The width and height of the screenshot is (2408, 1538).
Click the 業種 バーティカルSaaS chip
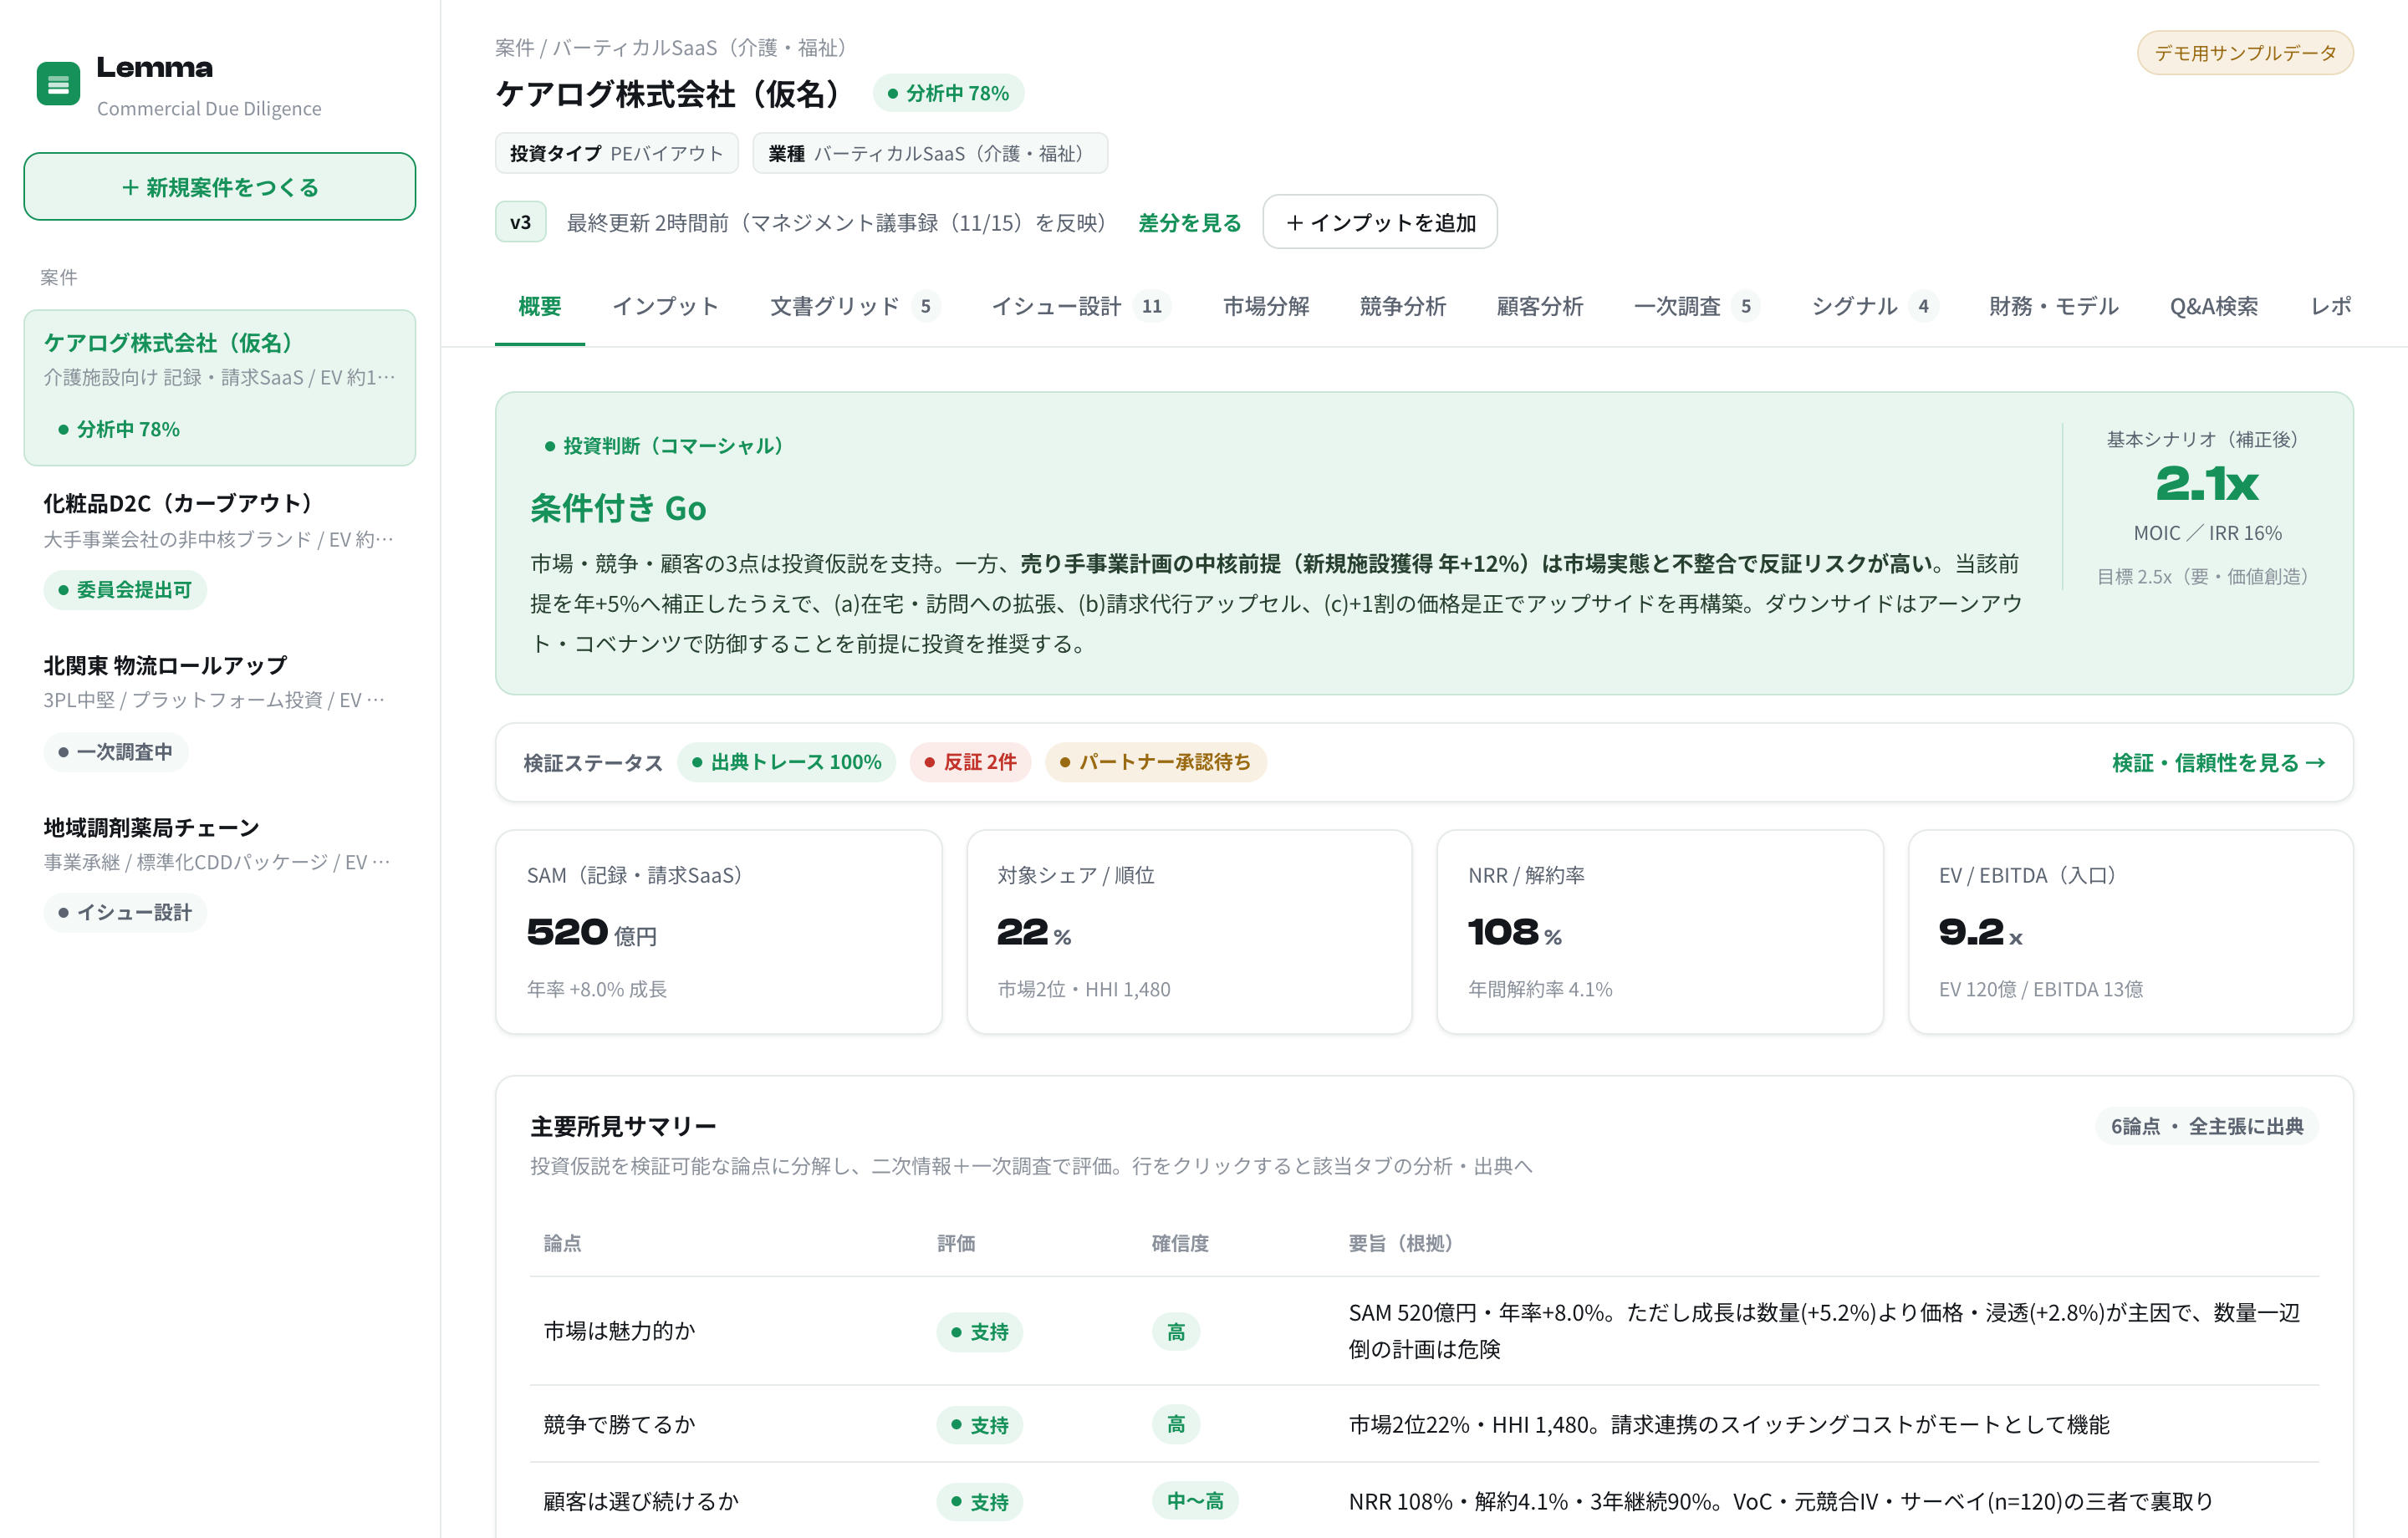point(930,153)
